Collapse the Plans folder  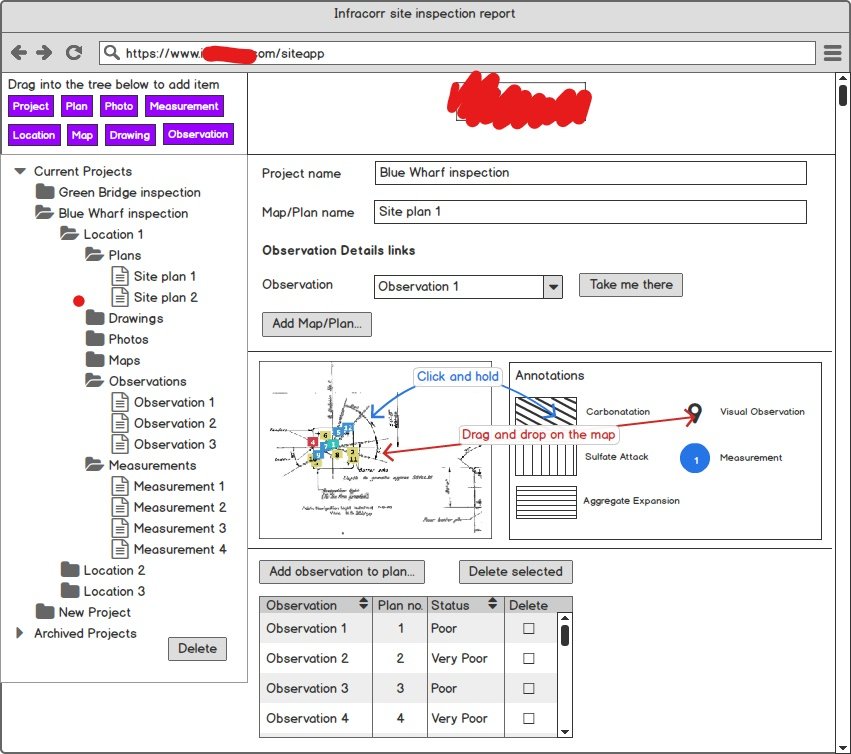coord(95,255)
